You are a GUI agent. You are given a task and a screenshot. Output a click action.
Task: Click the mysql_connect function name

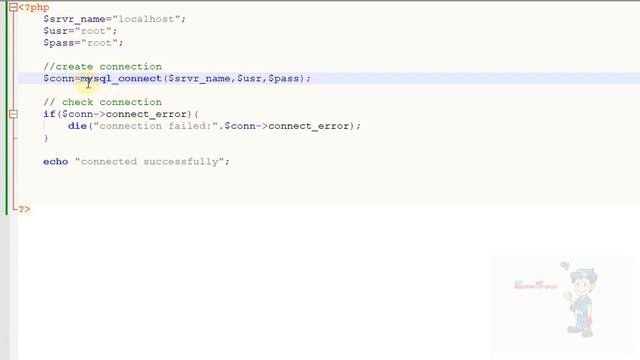point(121,78)
